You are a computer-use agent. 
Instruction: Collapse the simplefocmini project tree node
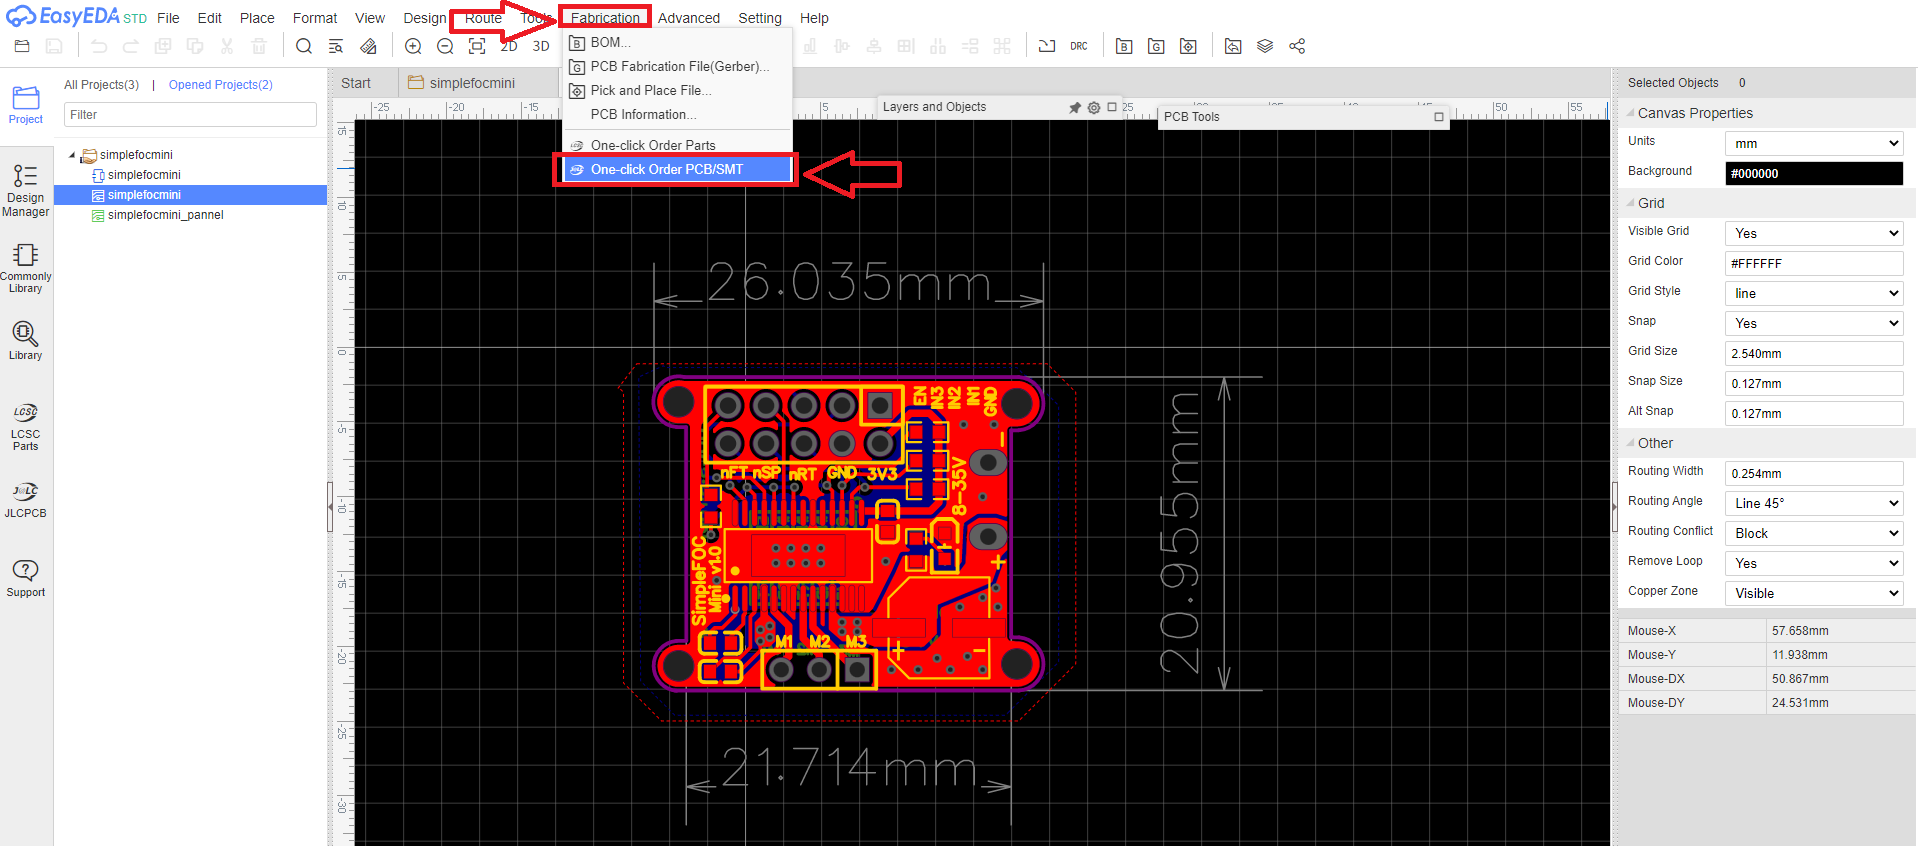72,155
